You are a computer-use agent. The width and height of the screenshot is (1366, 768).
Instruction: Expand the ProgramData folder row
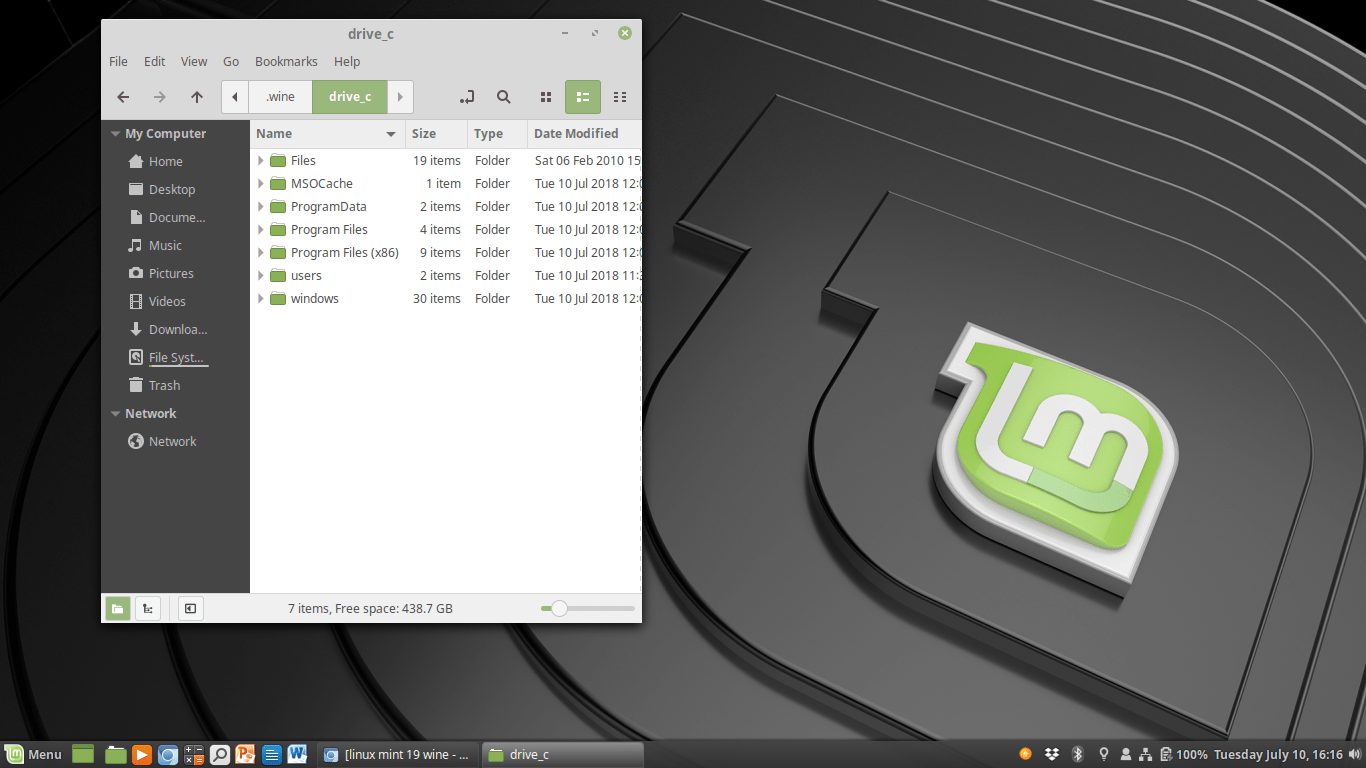[261, 206]
